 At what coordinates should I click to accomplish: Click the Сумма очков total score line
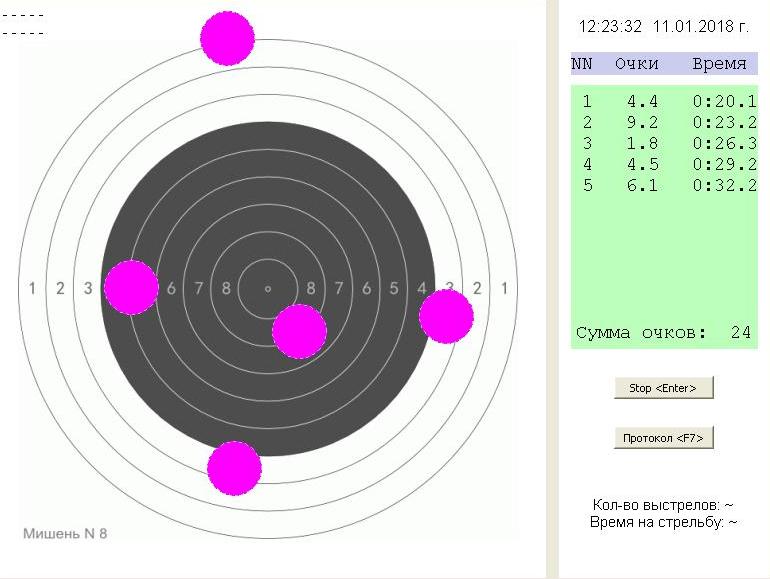(x=663, y=333)
